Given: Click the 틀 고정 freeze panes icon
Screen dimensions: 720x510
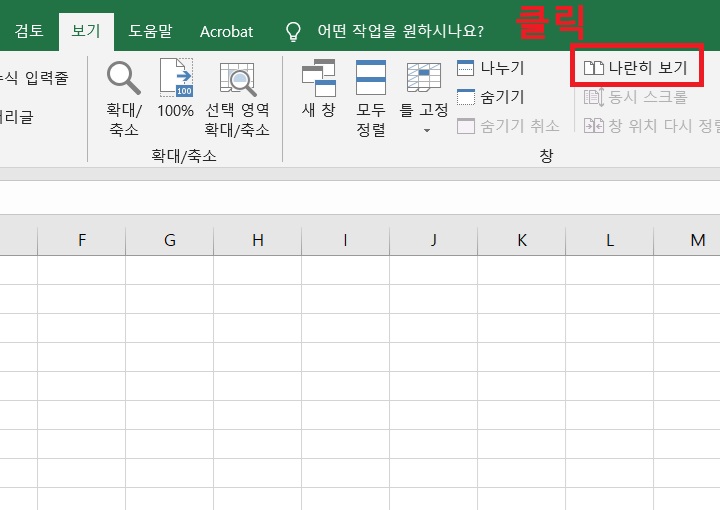Looking at the screenshot, I should [x=423, y=78].
